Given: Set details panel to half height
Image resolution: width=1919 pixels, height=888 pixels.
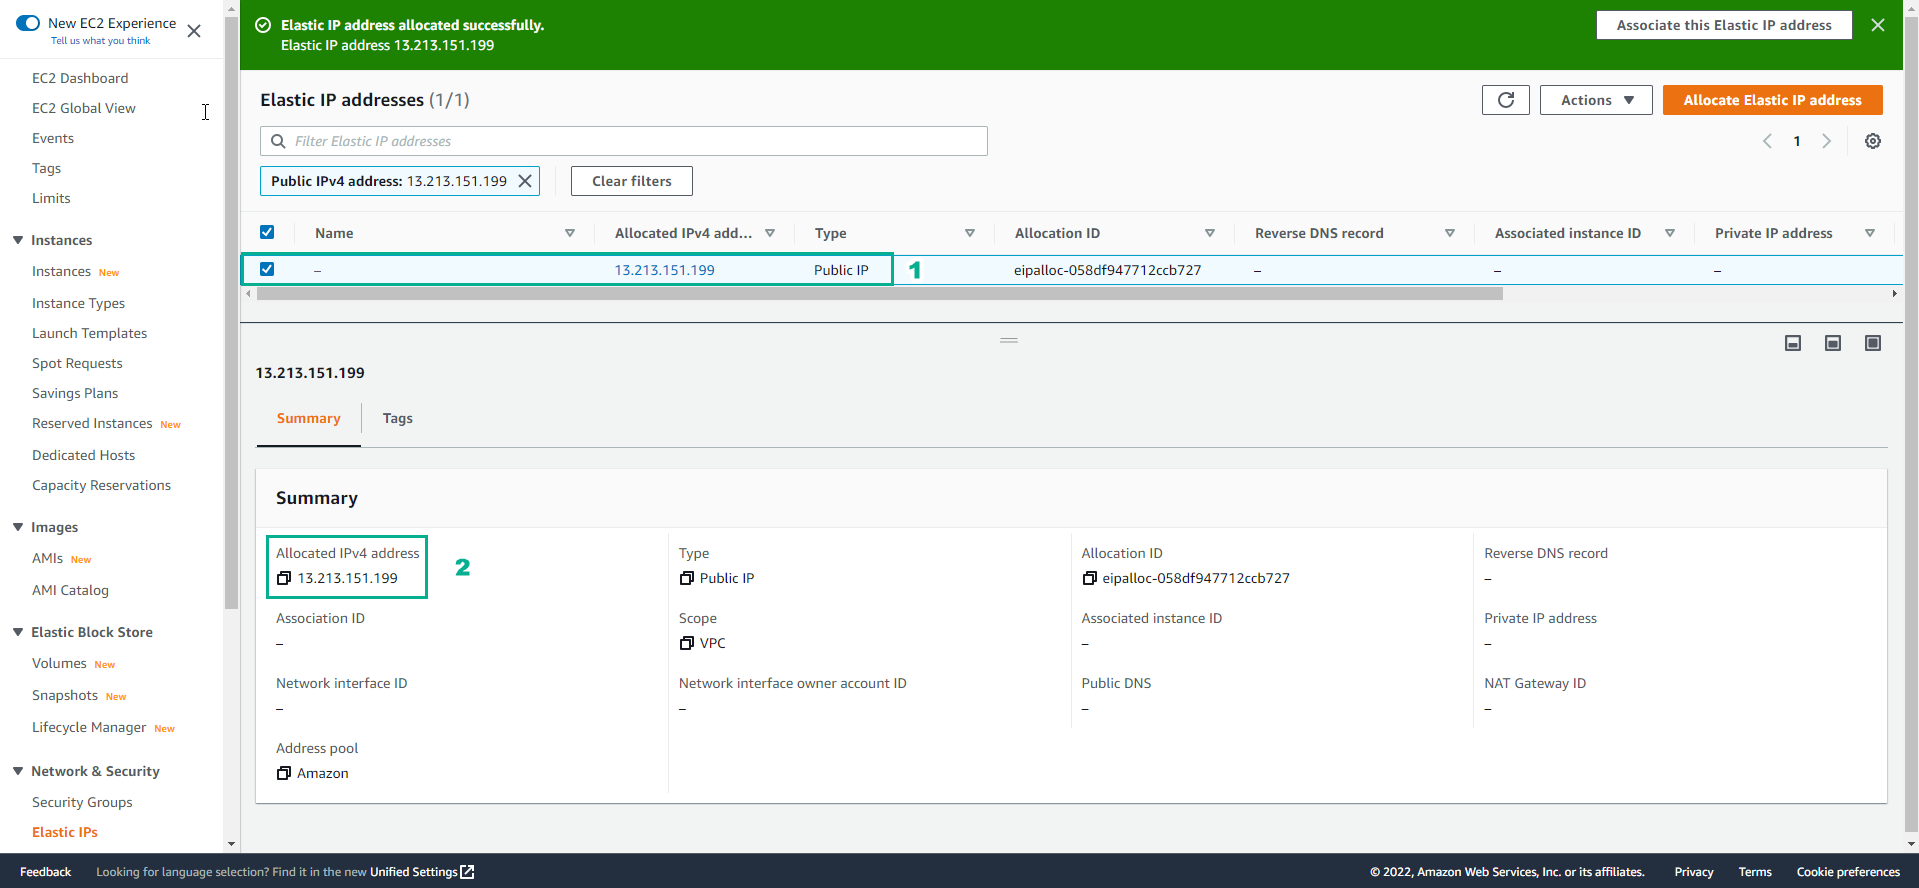Looking at the screenshot, I should point(1833,343).
